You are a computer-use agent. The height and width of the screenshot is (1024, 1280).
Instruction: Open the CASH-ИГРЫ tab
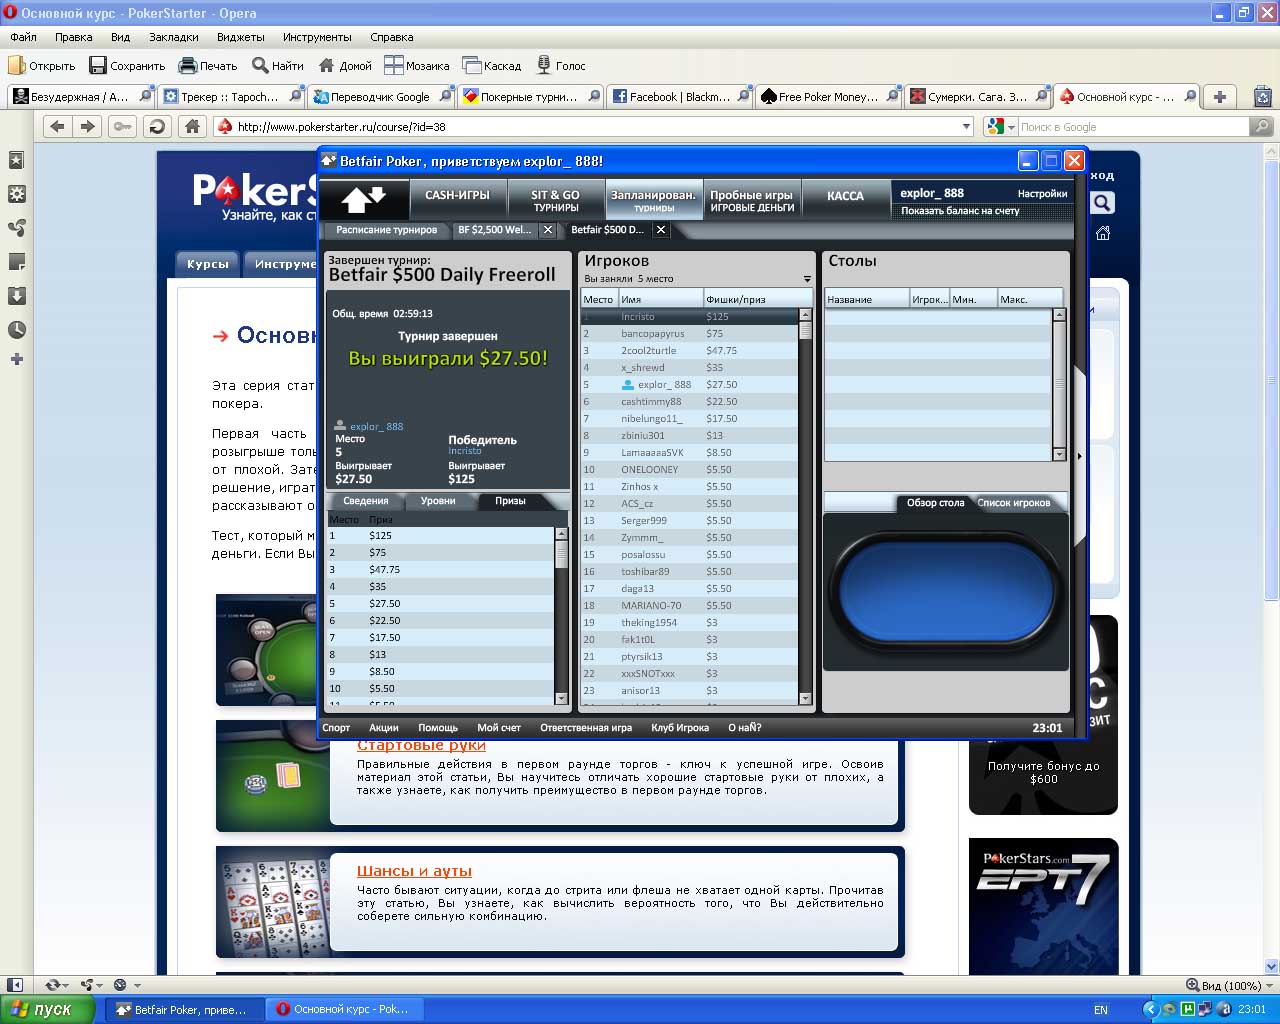tap(458, 199)
